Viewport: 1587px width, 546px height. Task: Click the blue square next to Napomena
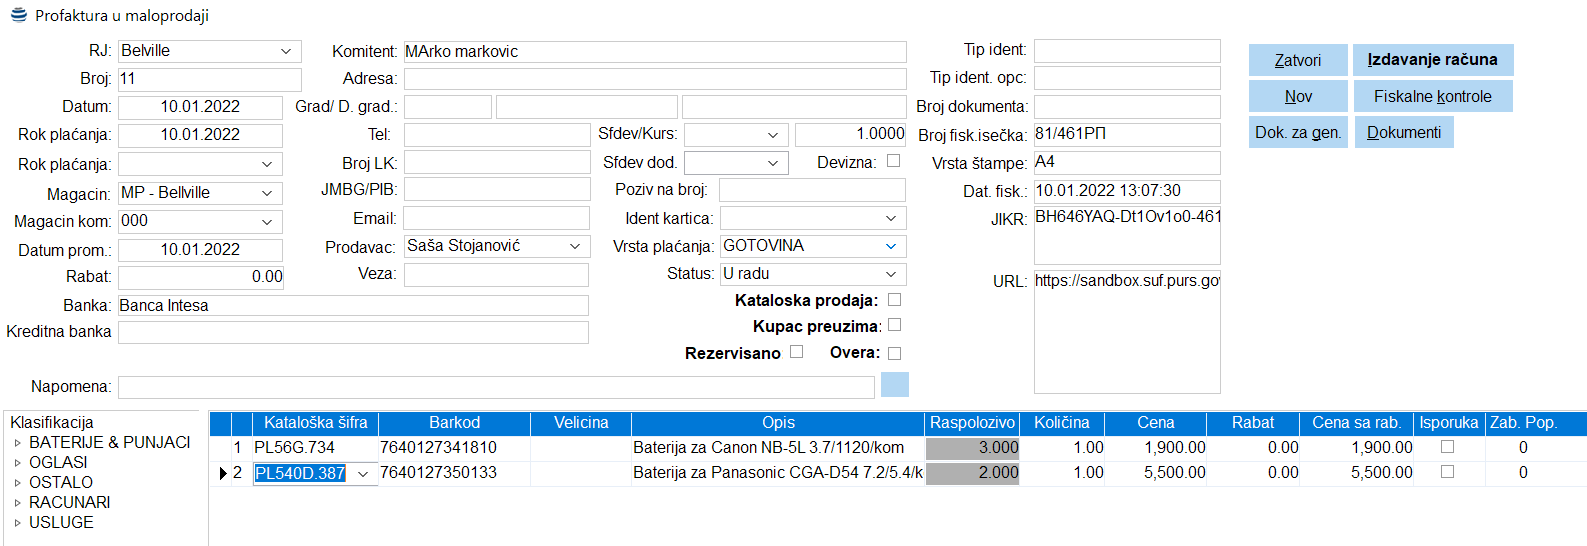(894, 385)
